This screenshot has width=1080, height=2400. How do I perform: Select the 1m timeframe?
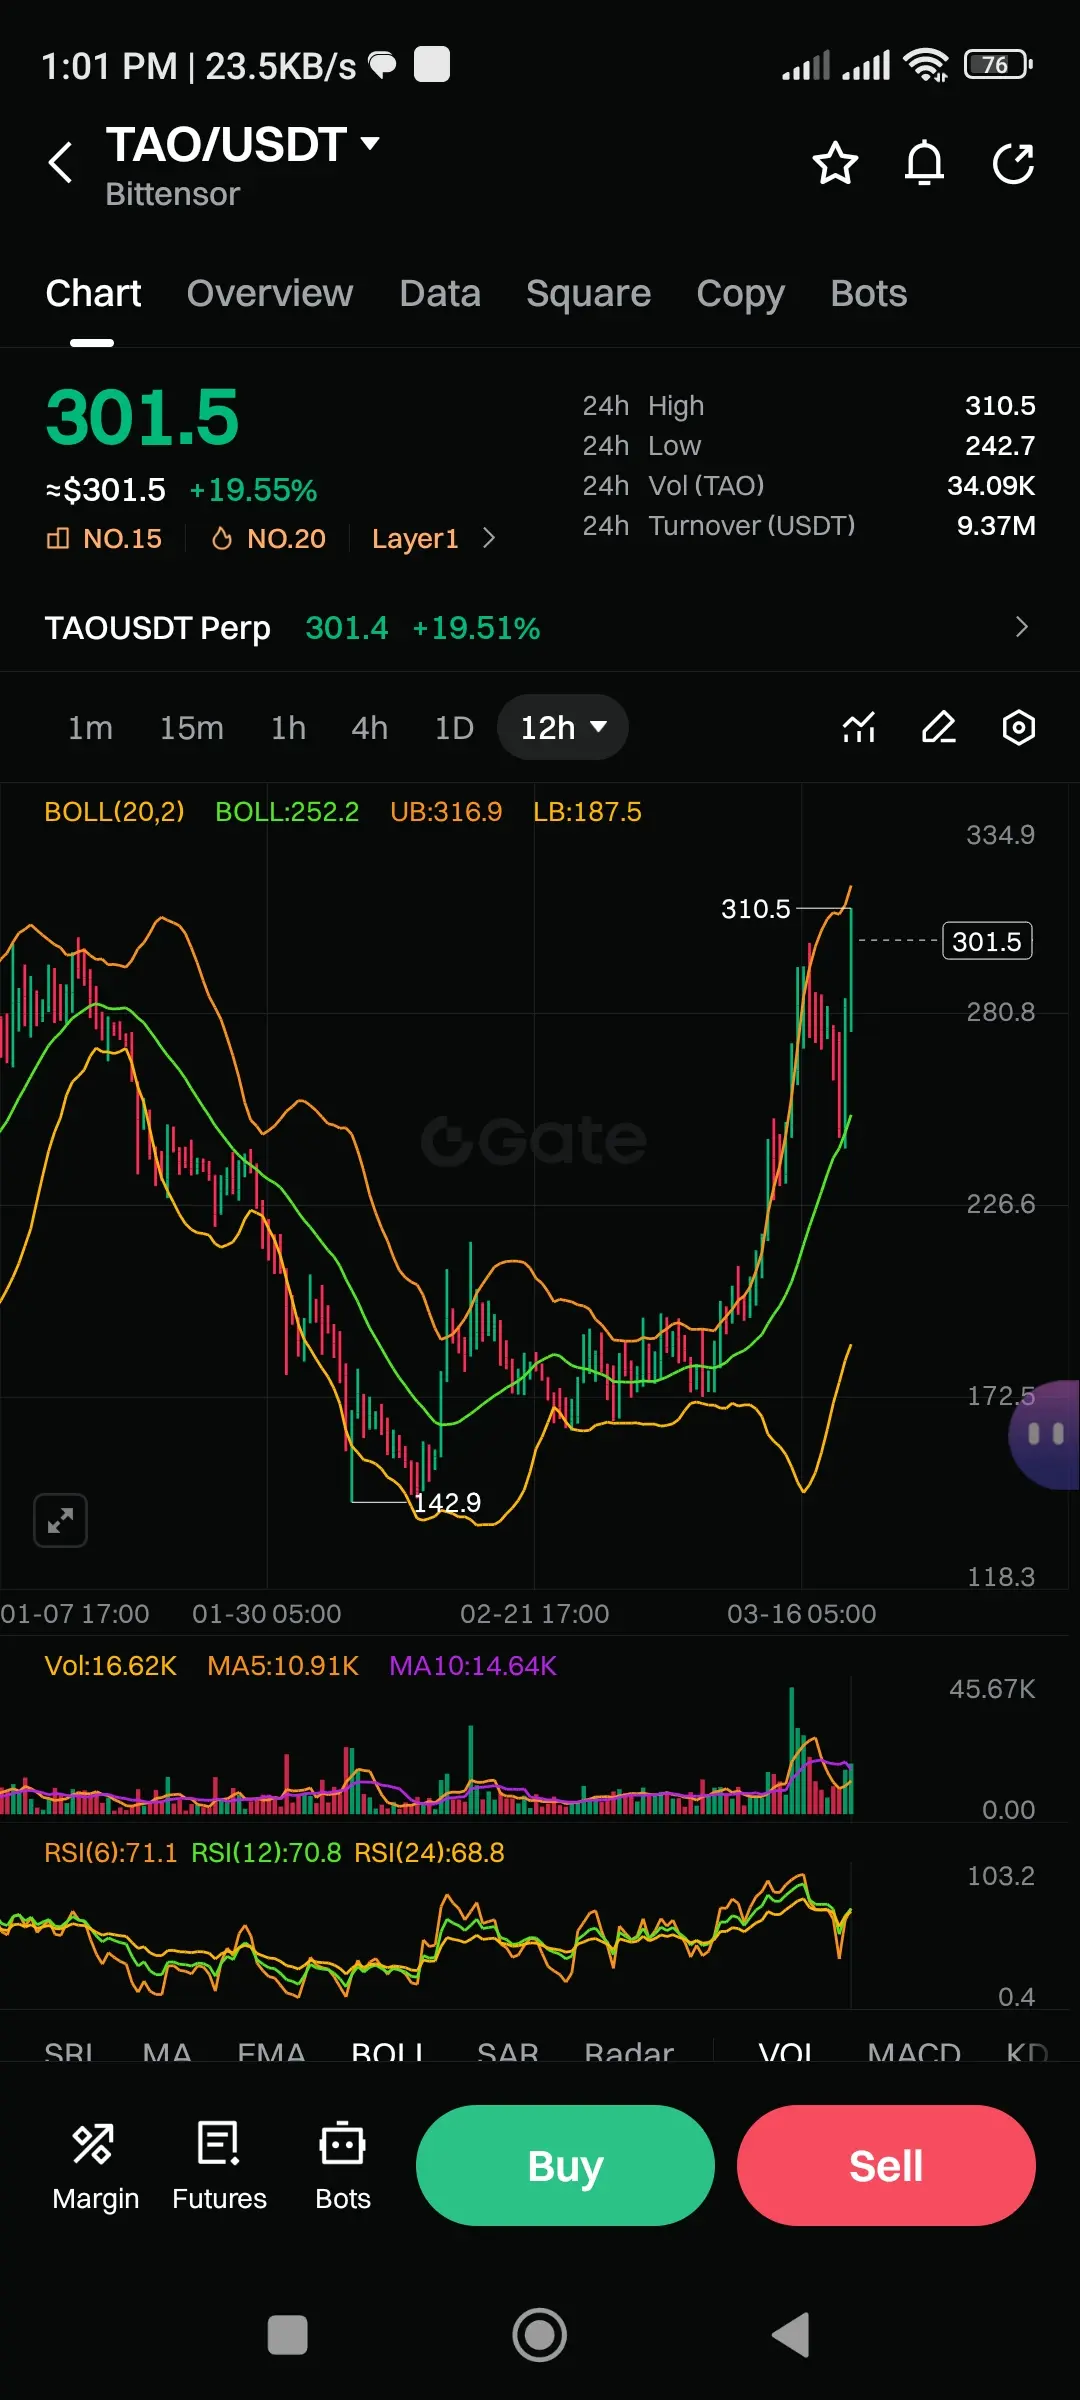(x=90, y=727)
